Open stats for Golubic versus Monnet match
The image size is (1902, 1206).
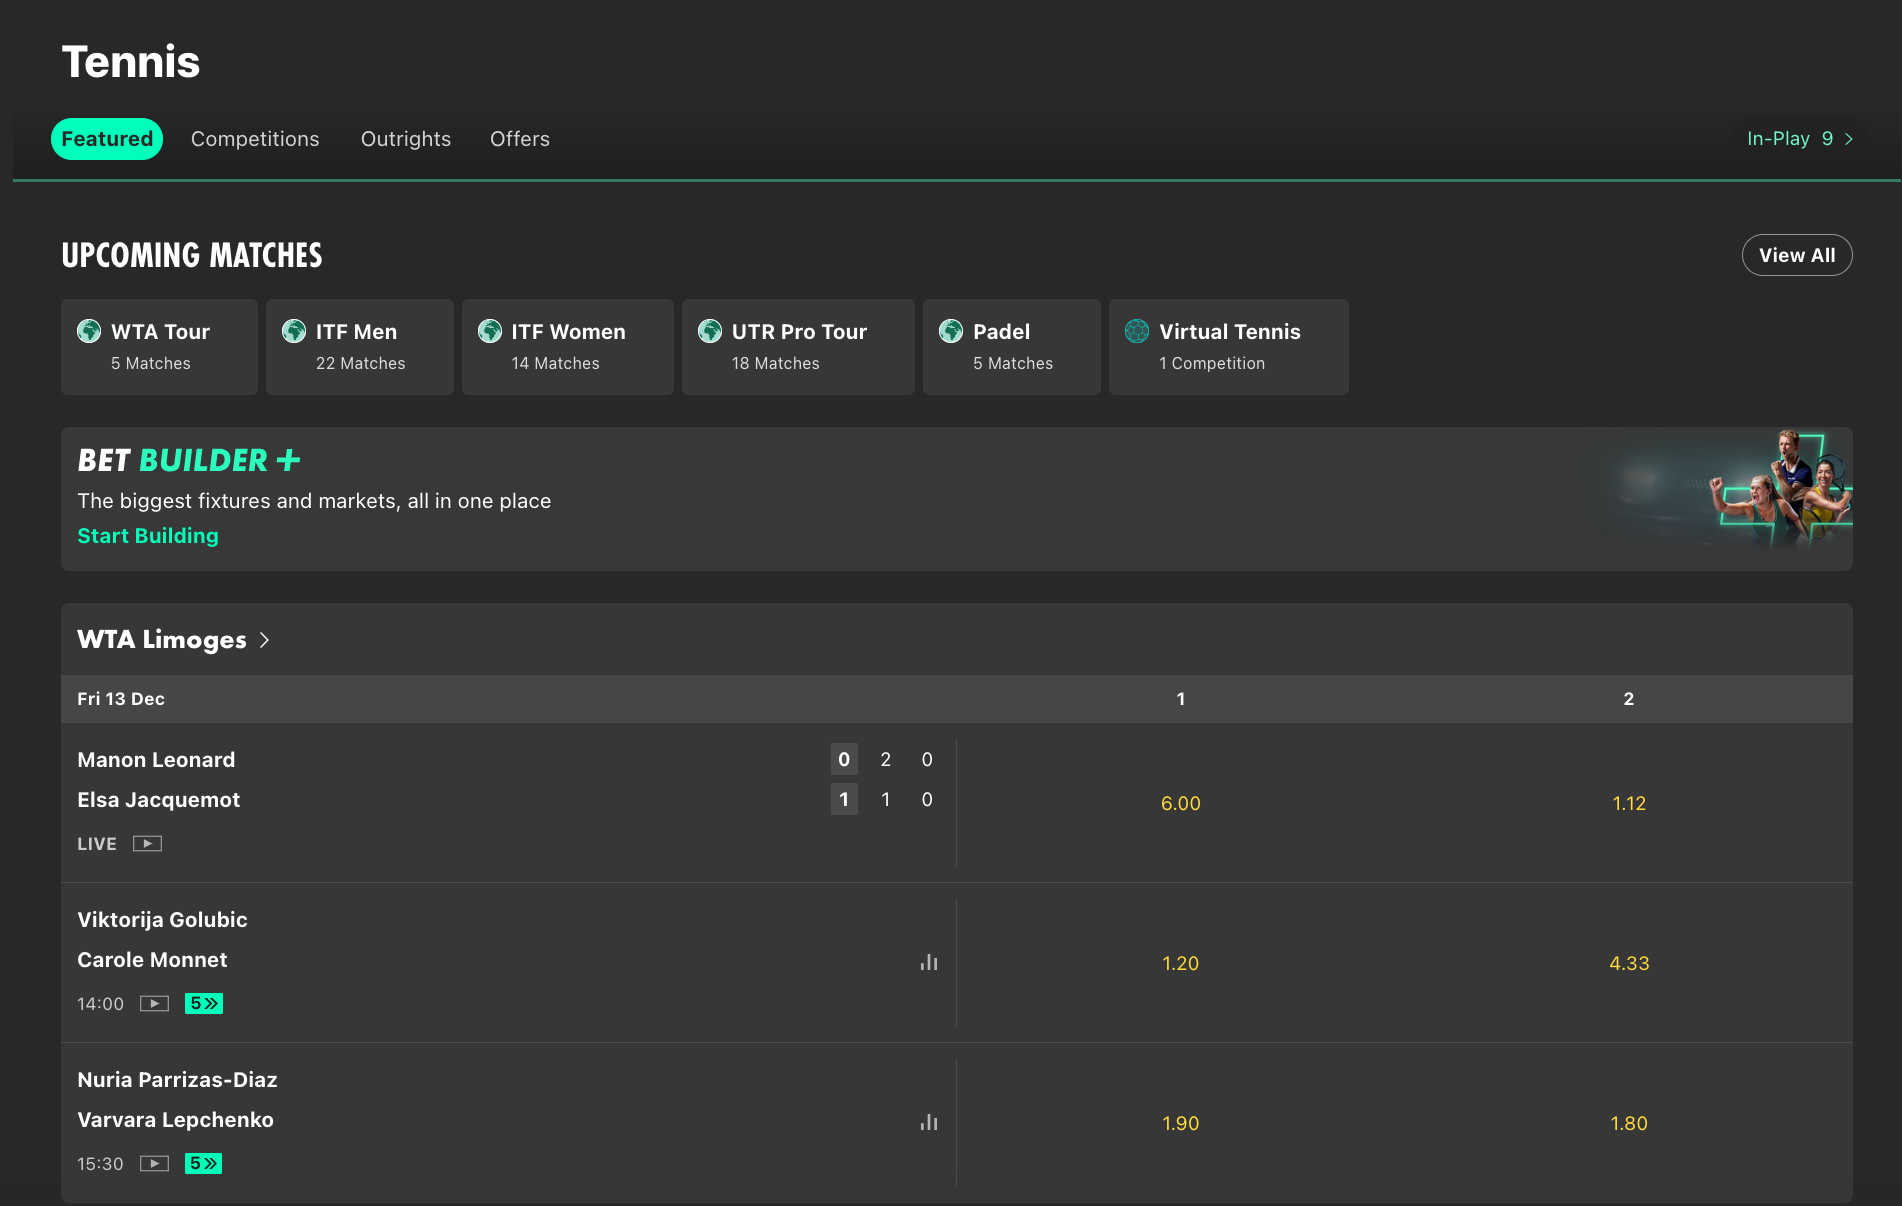coord(928,961)
